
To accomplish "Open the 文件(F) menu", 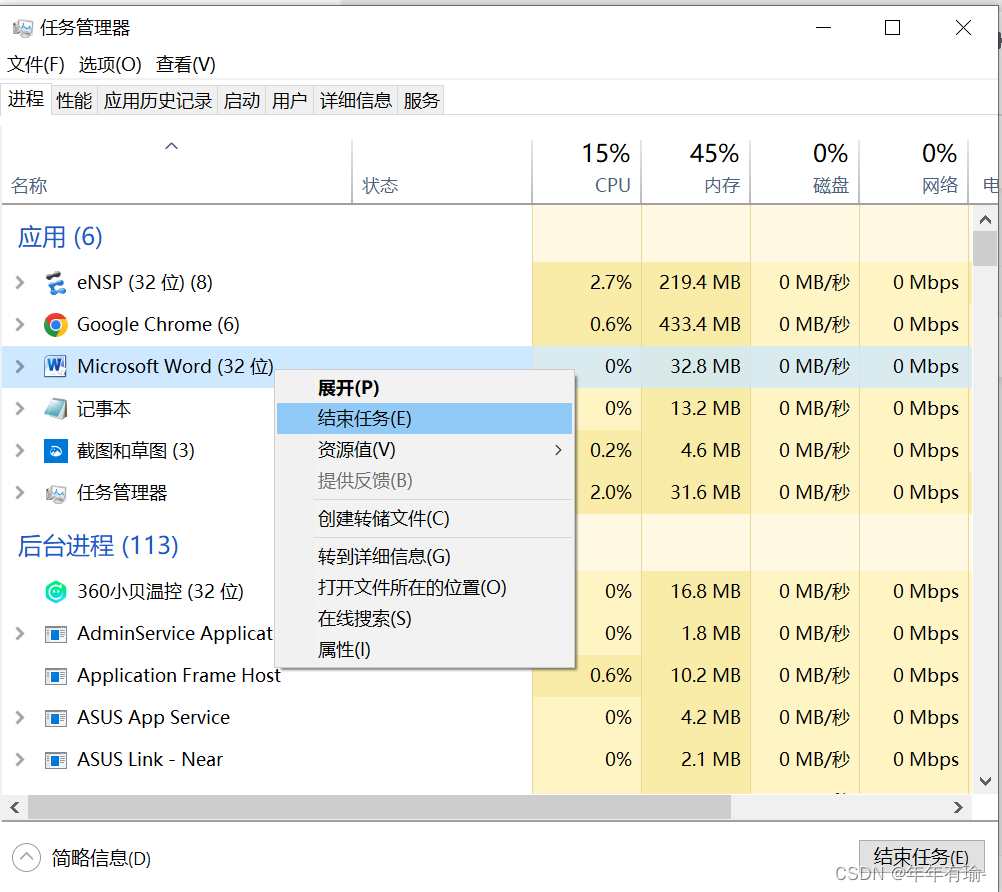I will (36, 65).
